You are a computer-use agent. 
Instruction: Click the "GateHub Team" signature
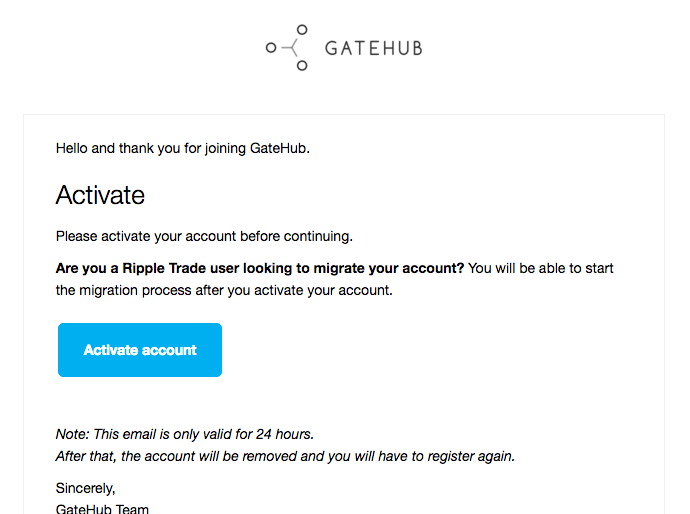[102, 508]
